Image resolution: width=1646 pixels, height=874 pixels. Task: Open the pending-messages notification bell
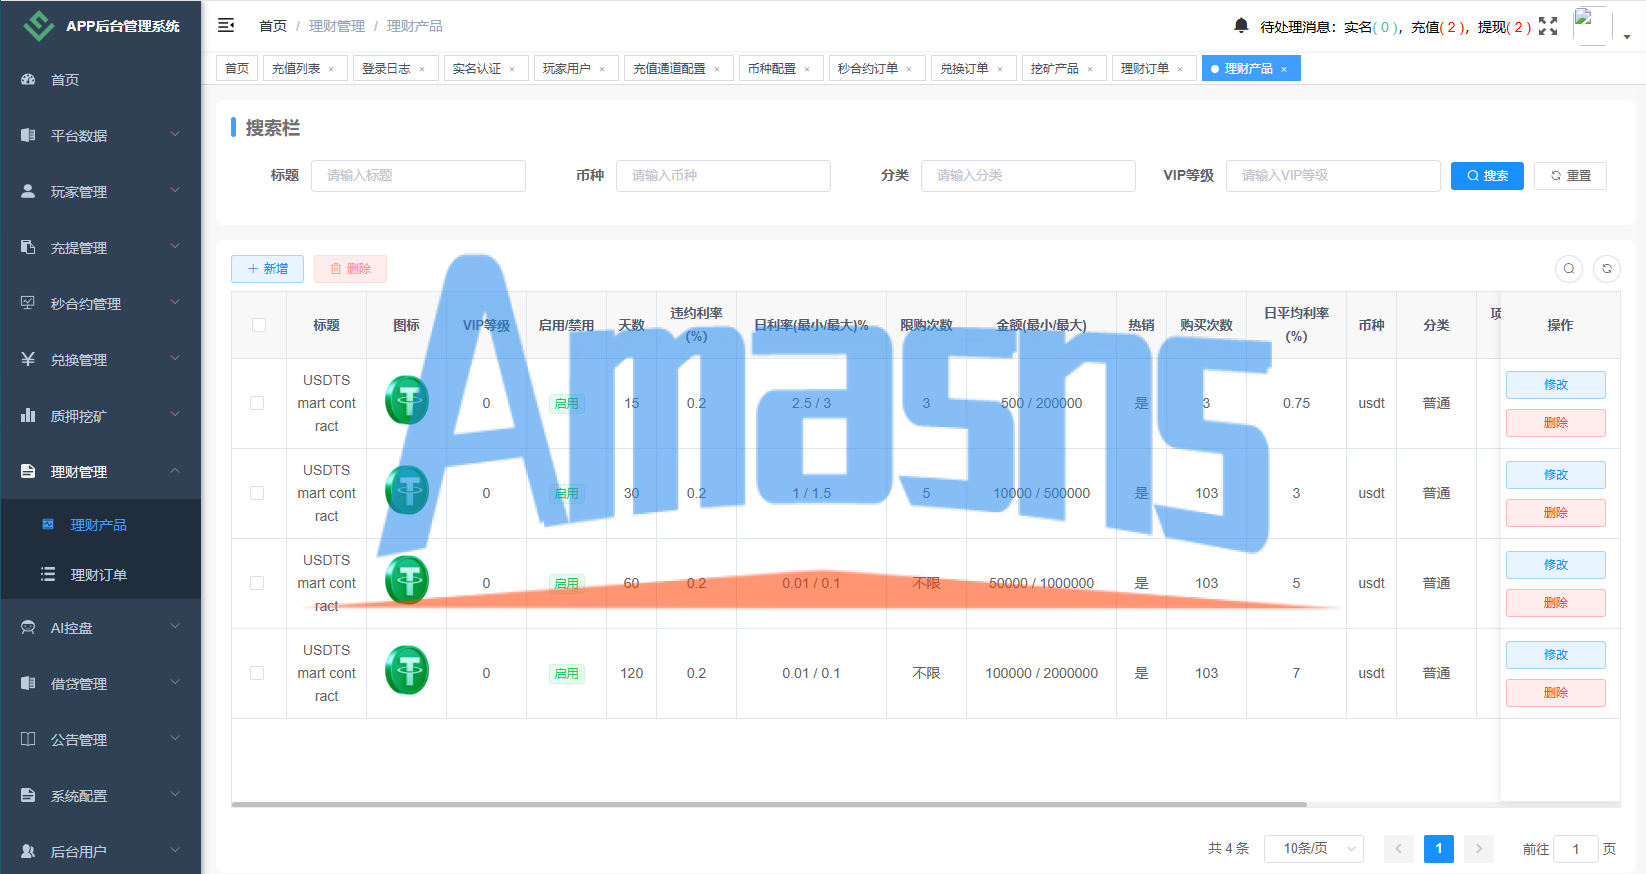click(x=1241, y=25)
